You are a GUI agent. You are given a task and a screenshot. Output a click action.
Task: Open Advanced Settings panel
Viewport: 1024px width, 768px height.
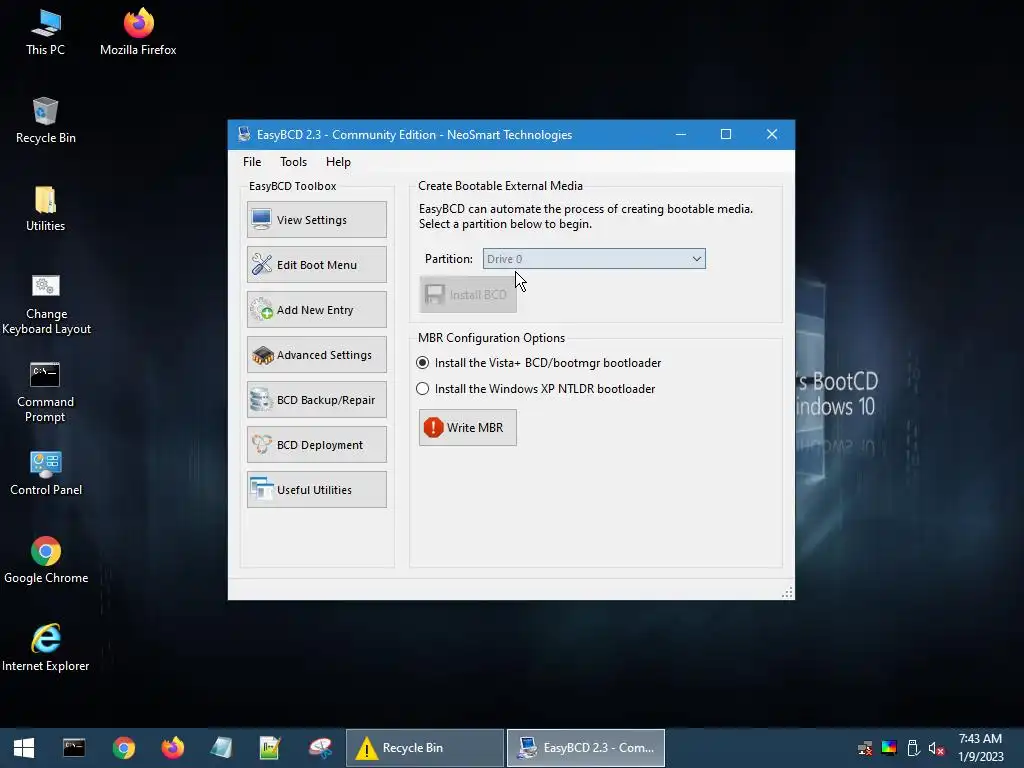(317, 355)
